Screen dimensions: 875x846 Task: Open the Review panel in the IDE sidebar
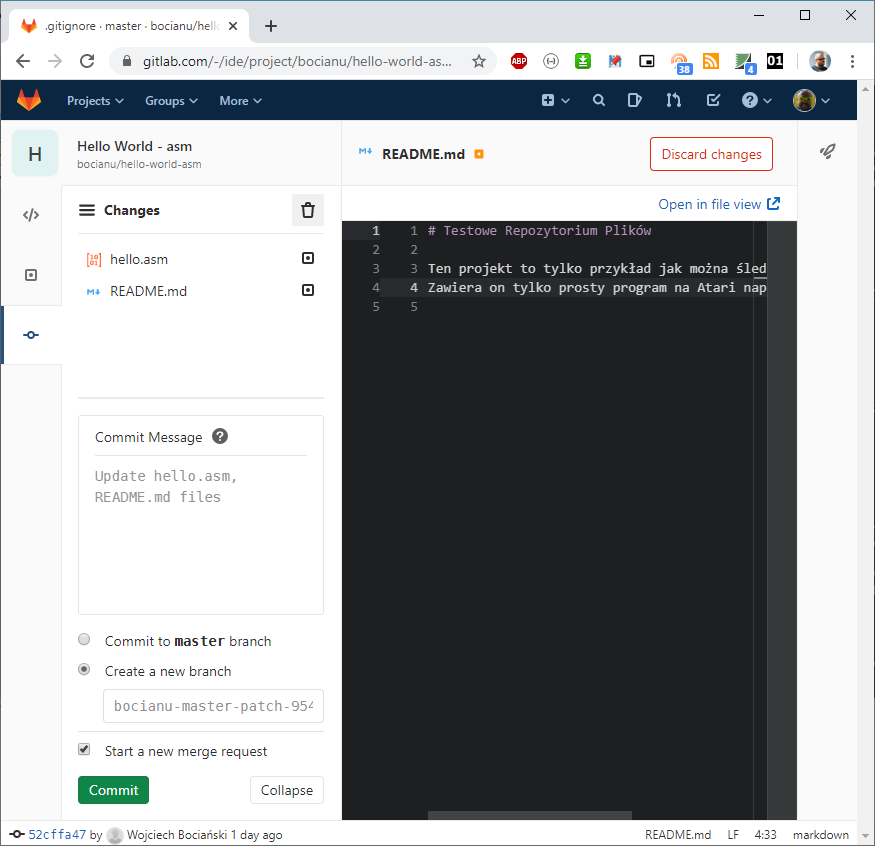coord(31,275)
